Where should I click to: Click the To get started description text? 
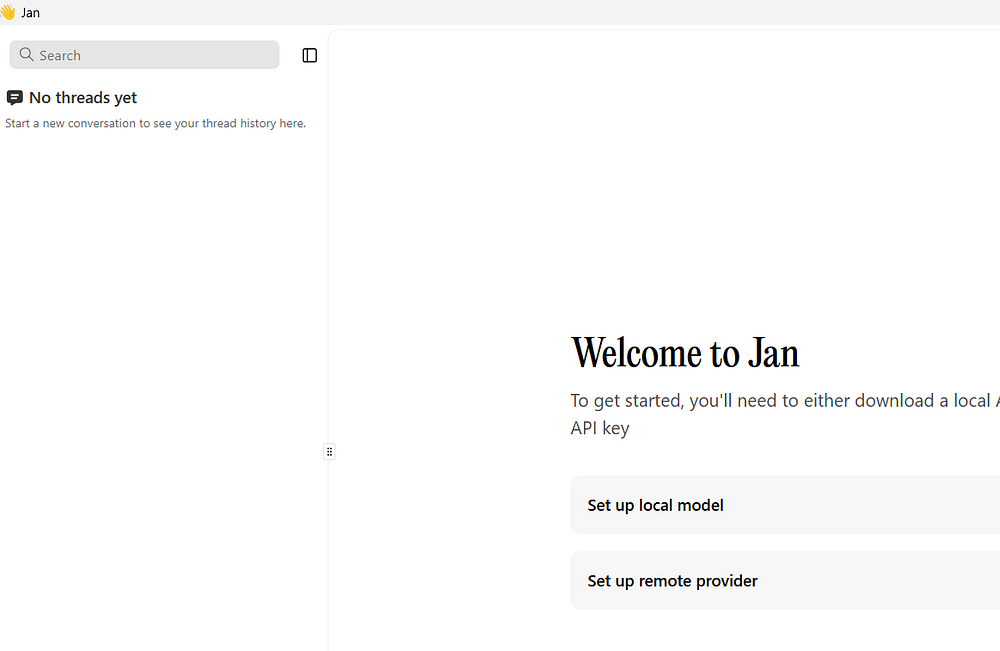coord(785,414)
